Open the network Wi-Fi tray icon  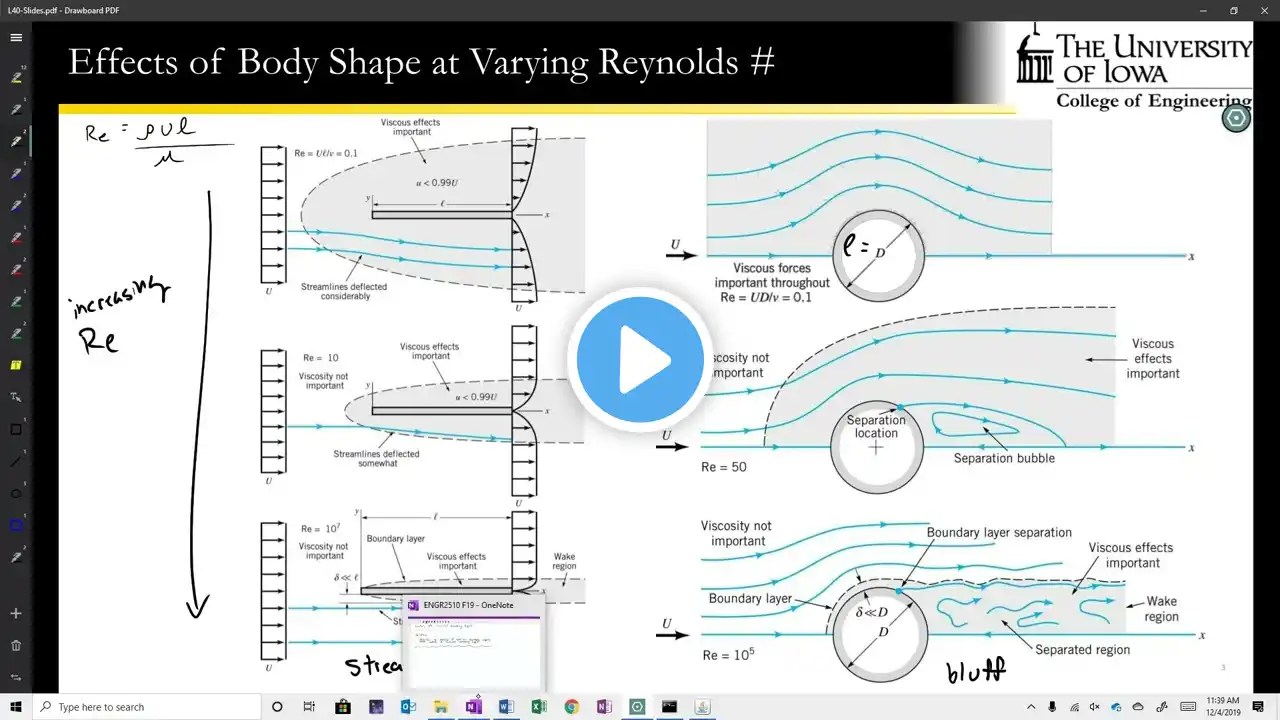point(1075,707)
